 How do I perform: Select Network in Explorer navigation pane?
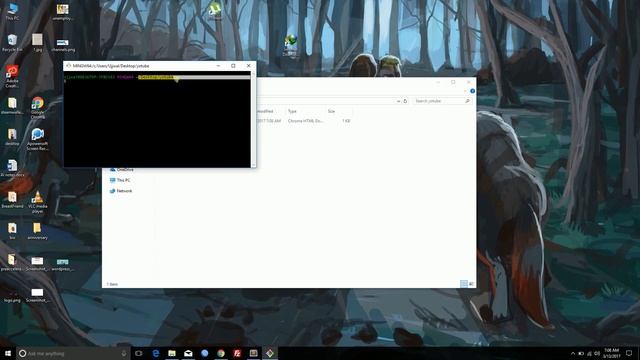[121, 191]
